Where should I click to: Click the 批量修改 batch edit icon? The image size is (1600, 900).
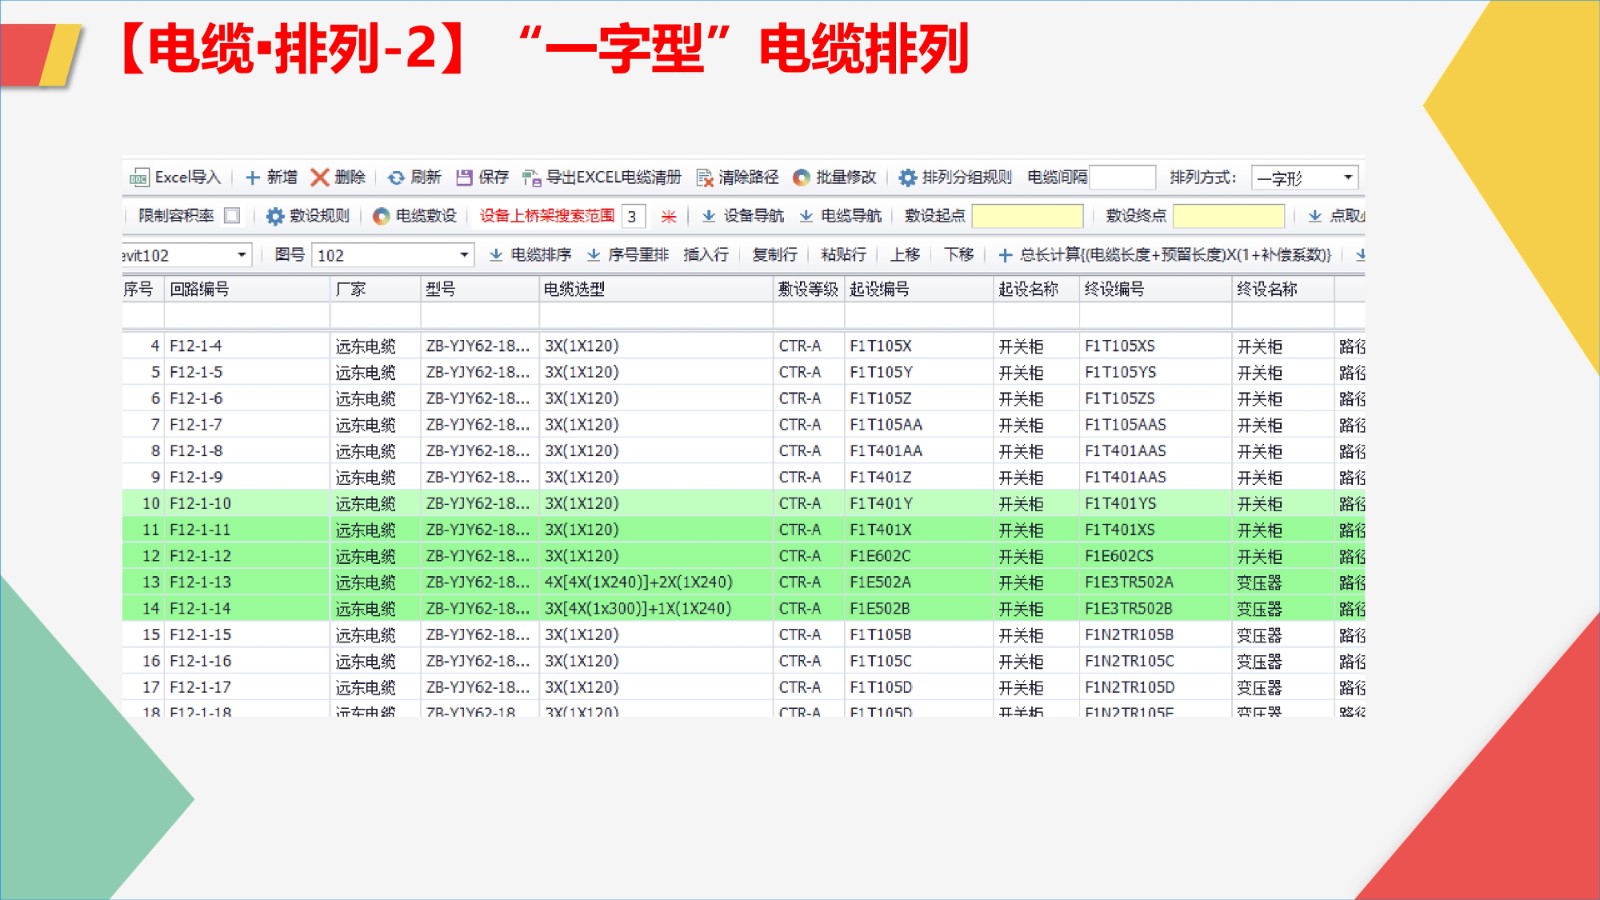click(x=801, y=178)
